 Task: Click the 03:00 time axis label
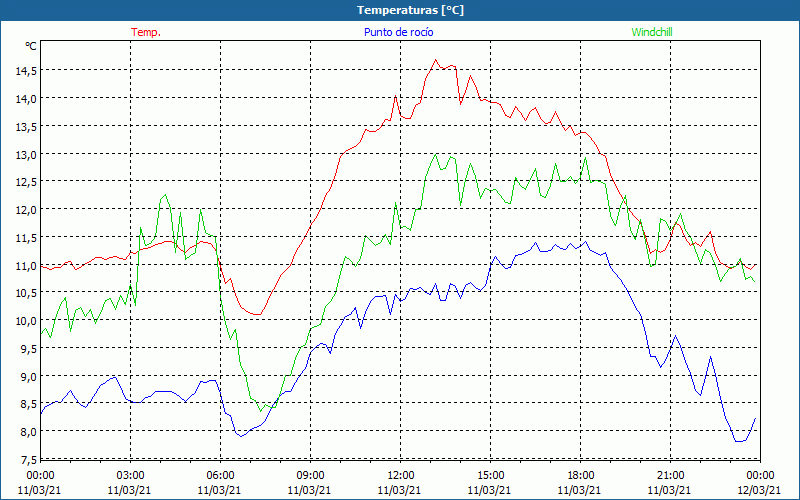[x=130, y=476]
